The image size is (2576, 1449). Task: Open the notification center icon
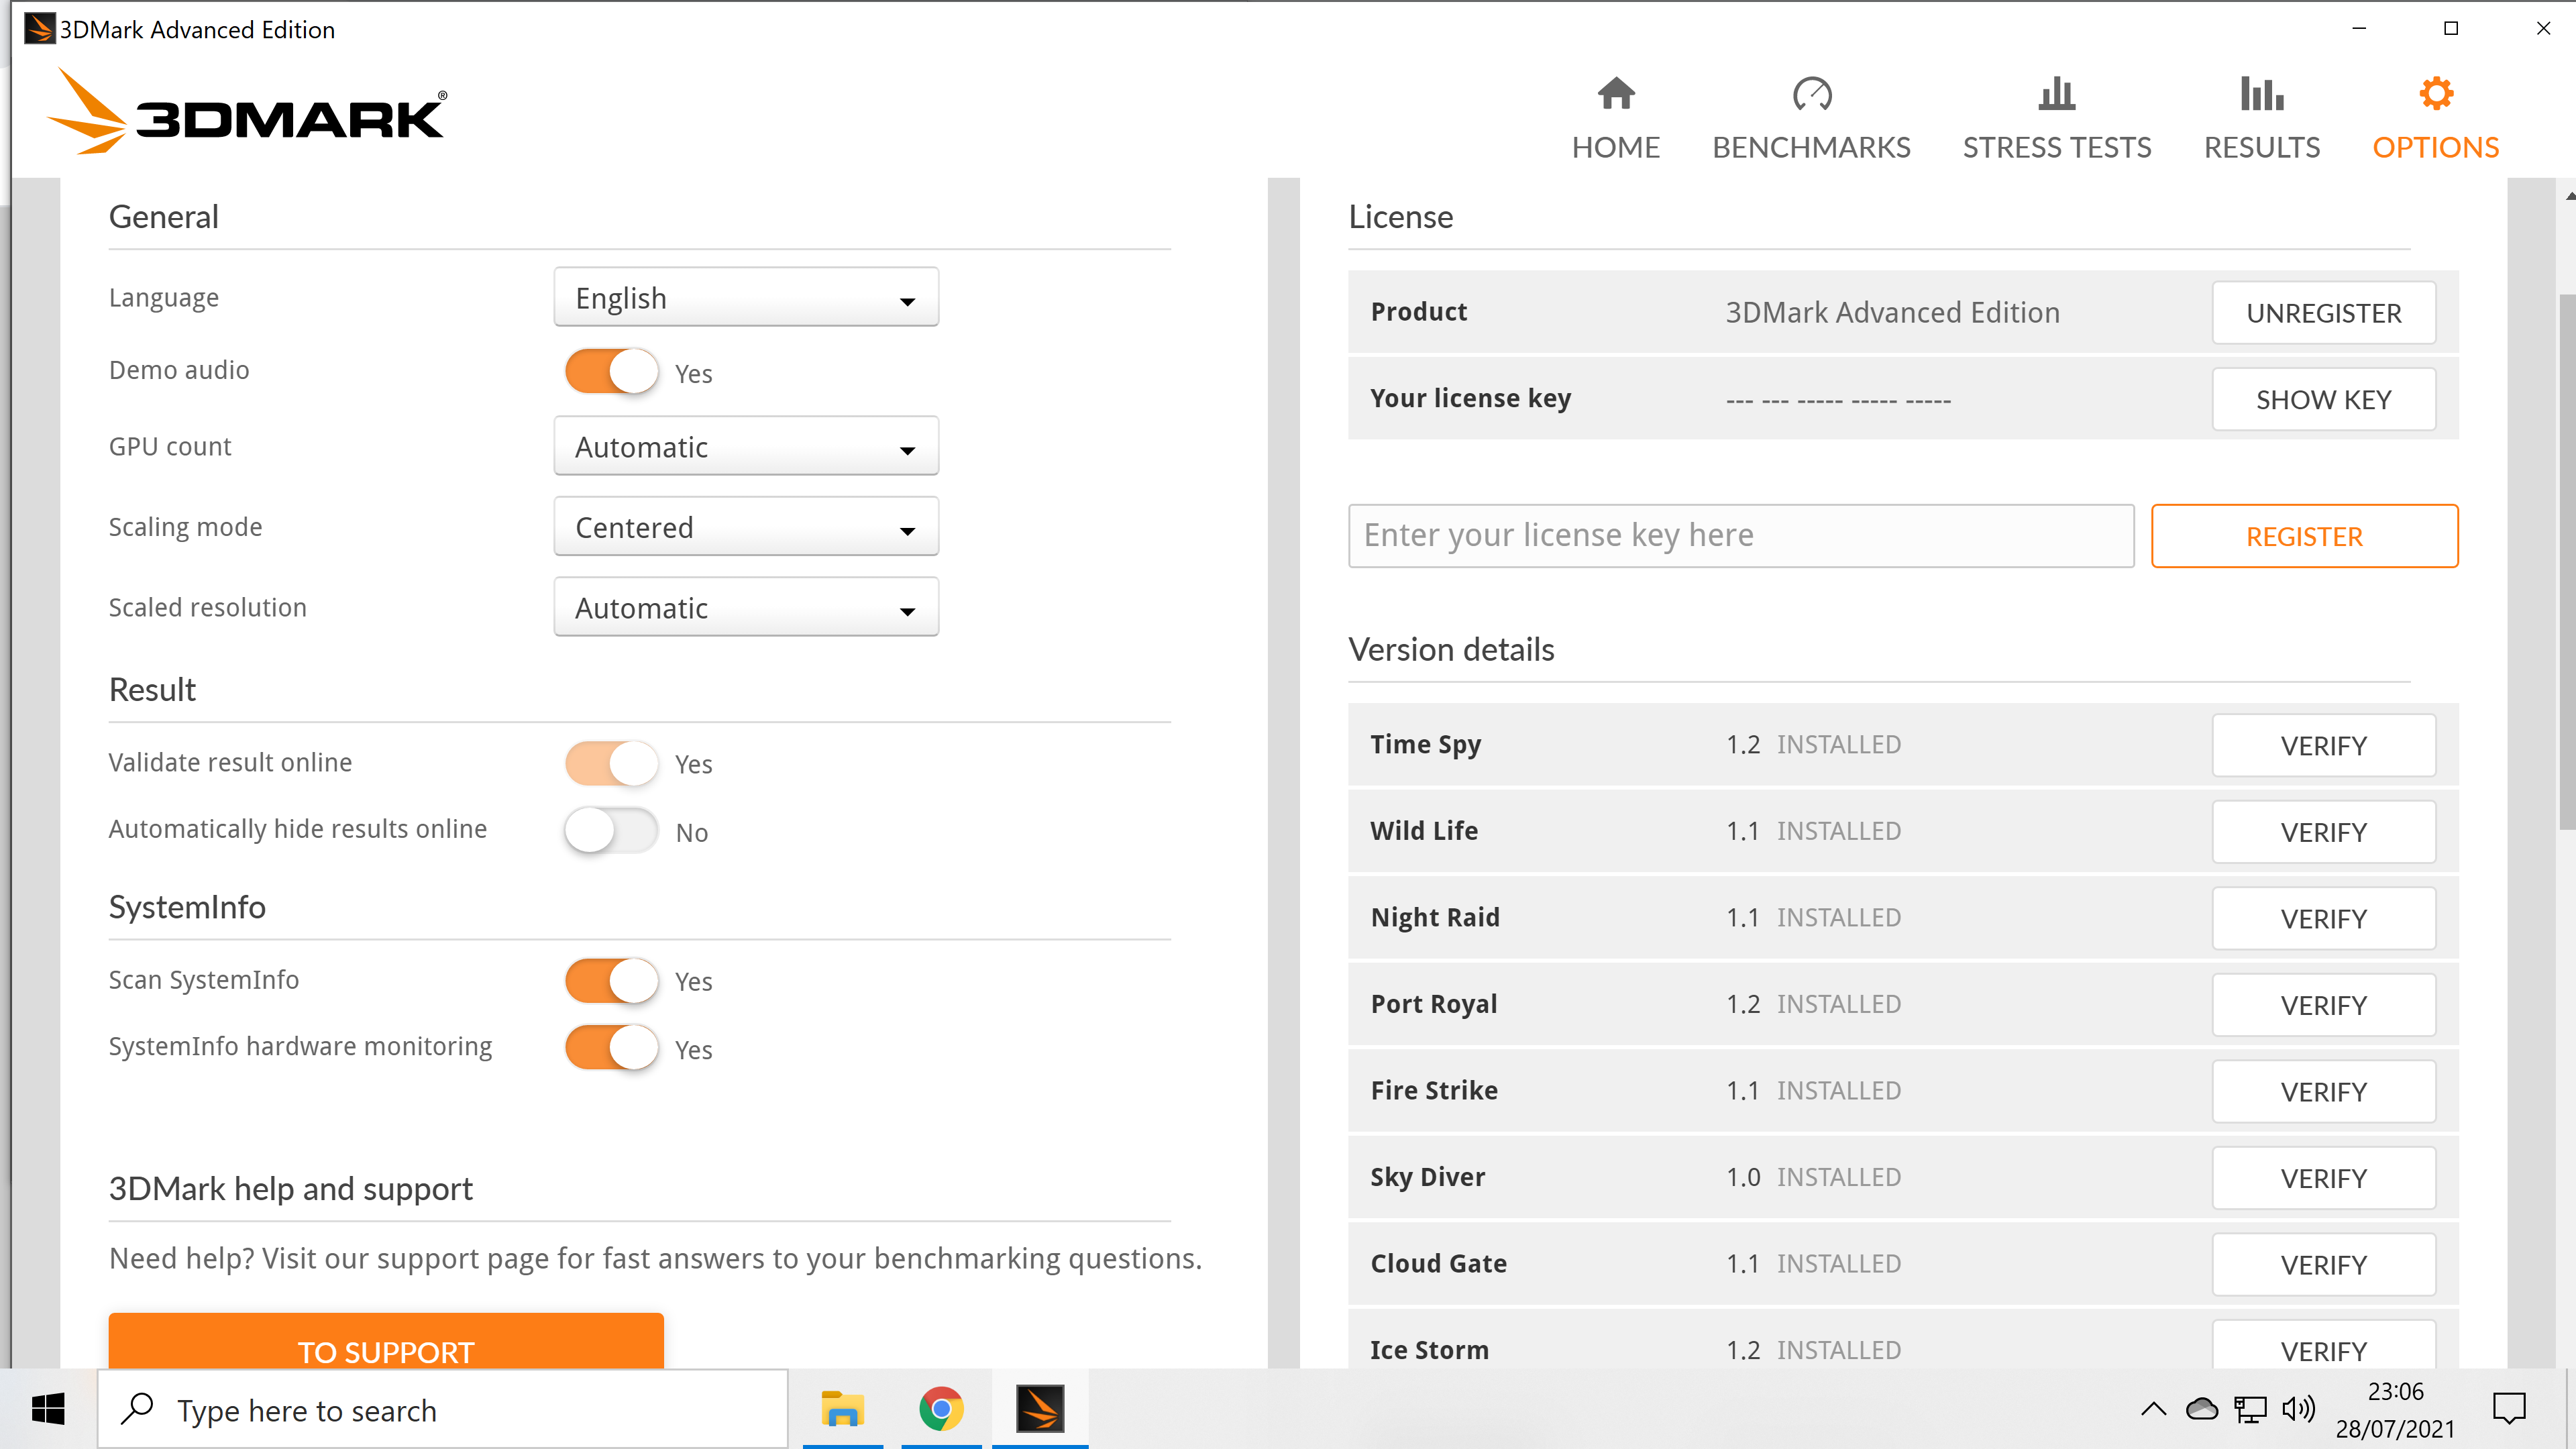tap(2509, 1410)
